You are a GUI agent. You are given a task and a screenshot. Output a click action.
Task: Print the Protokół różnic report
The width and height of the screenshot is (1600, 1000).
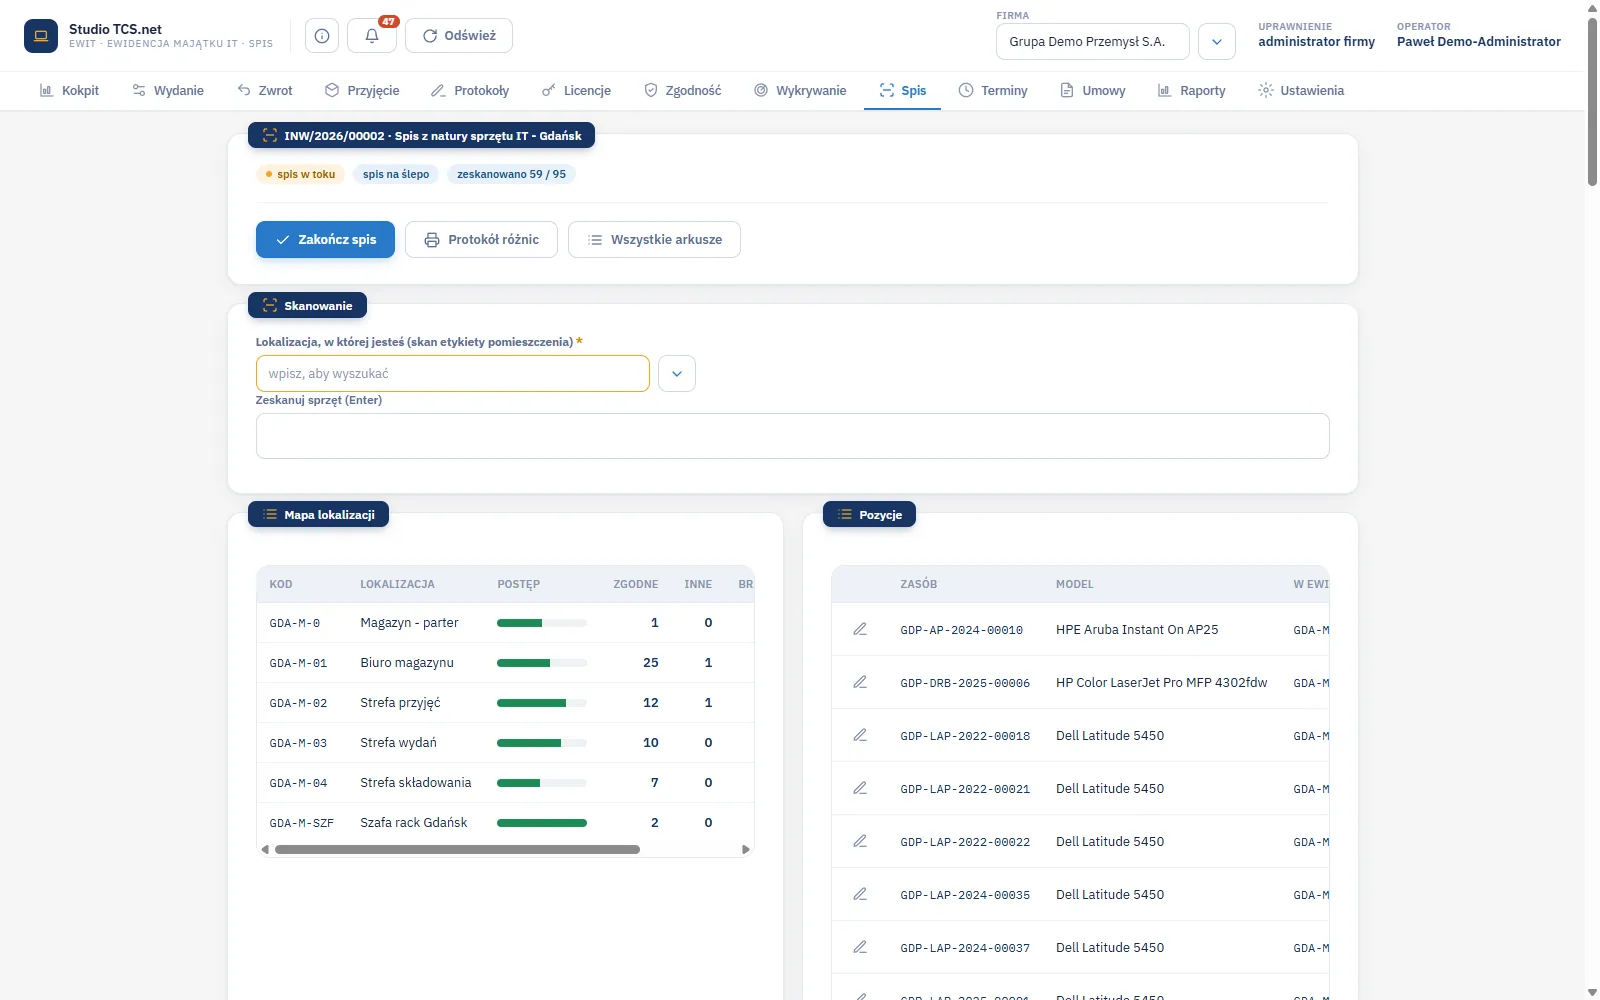tap(481, 240)
